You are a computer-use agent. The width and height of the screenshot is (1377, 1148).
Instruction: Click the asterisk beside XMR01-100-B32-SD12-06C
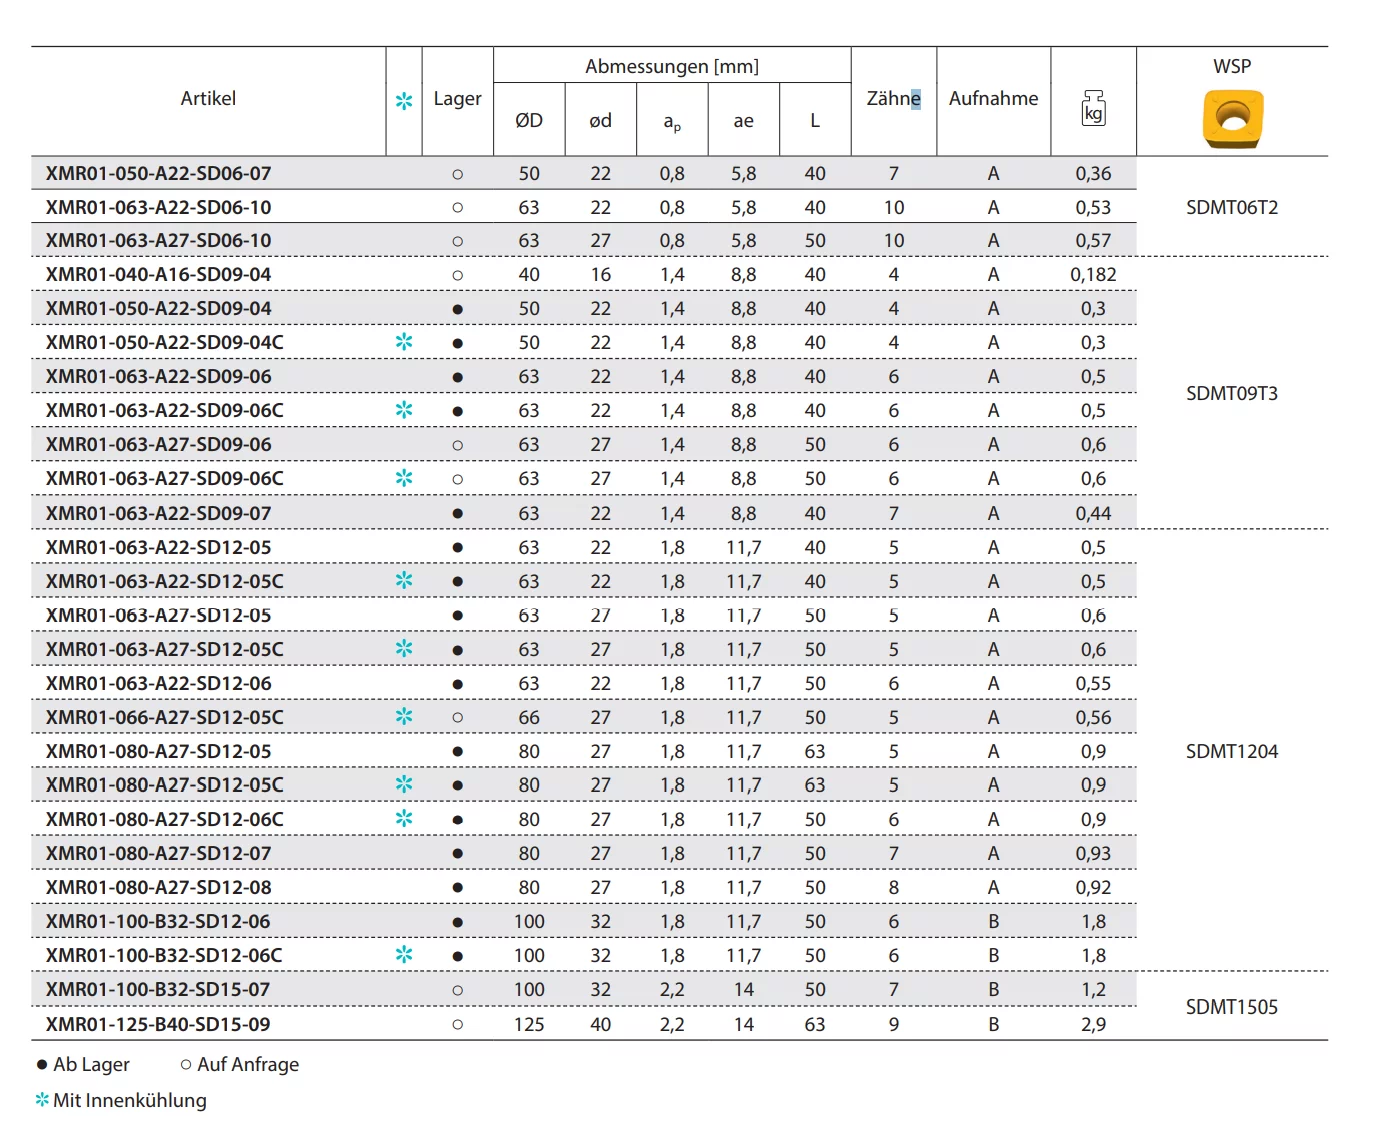(404, 955)
